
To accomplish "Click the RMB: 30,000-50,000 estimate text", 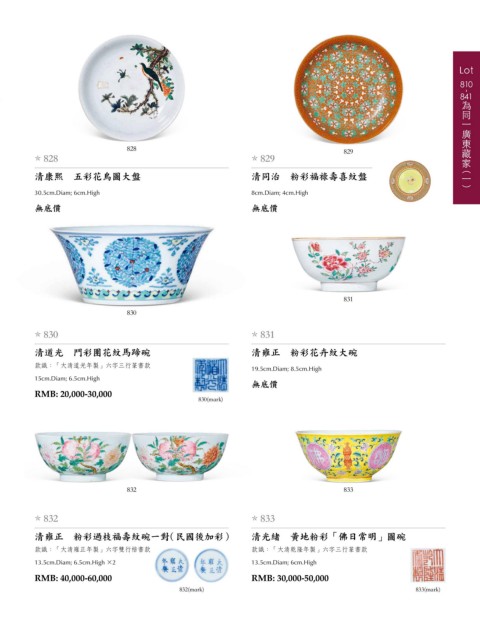I will pos(290,578).
